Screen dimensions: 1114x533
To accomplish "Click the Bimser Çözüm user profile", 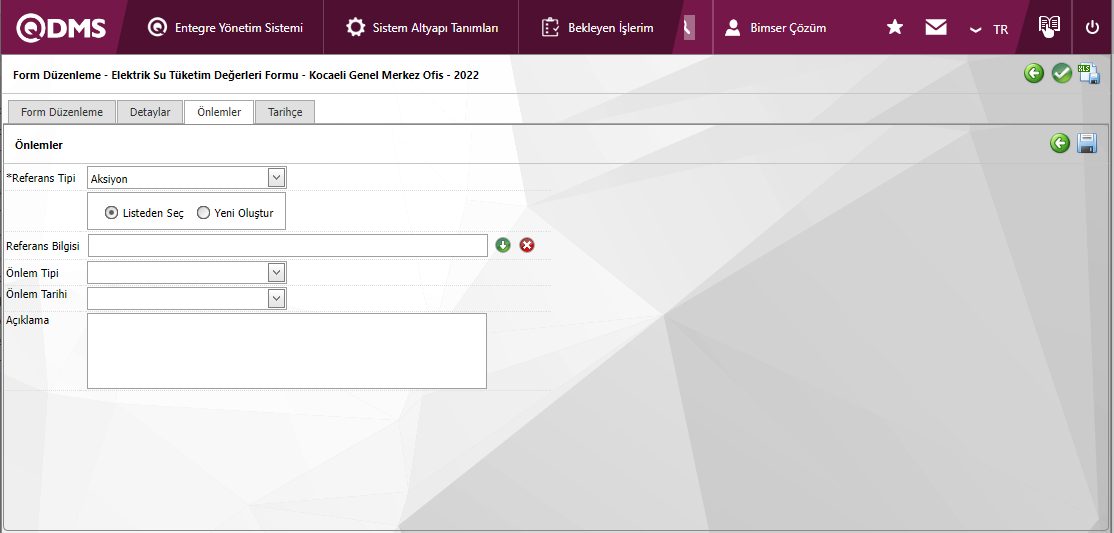I will click(775, 28).
